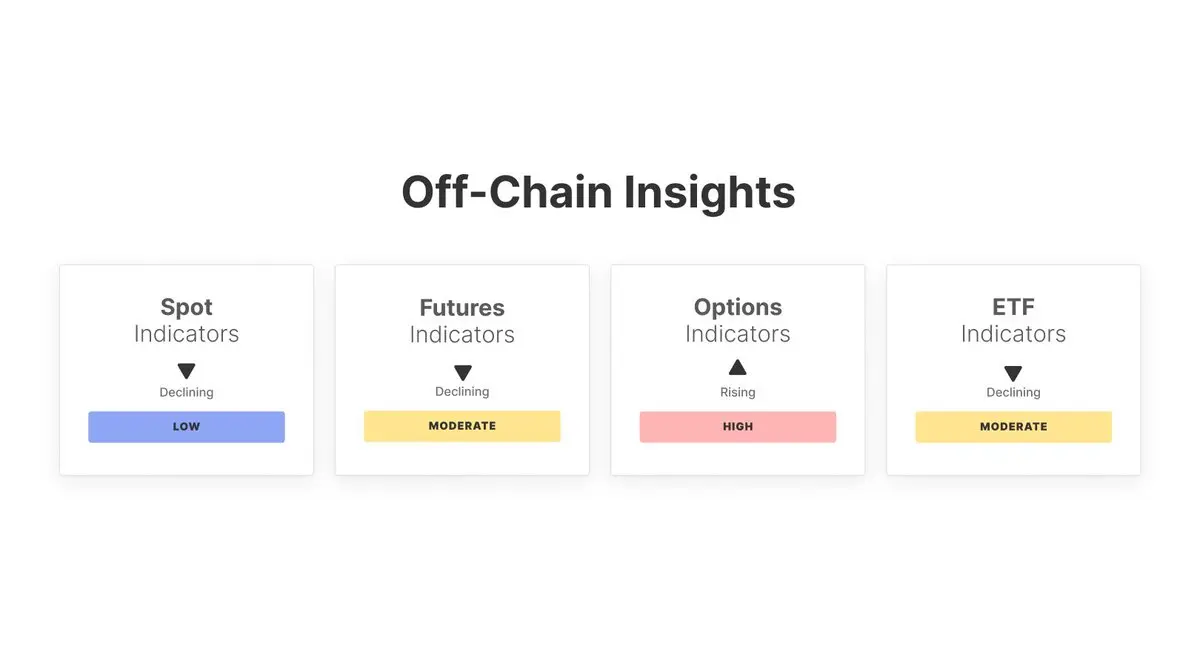Click the Declining label under ETF
Image resolution: width=1200 pixels, height=652 pixels.
tap(1013, 393)
